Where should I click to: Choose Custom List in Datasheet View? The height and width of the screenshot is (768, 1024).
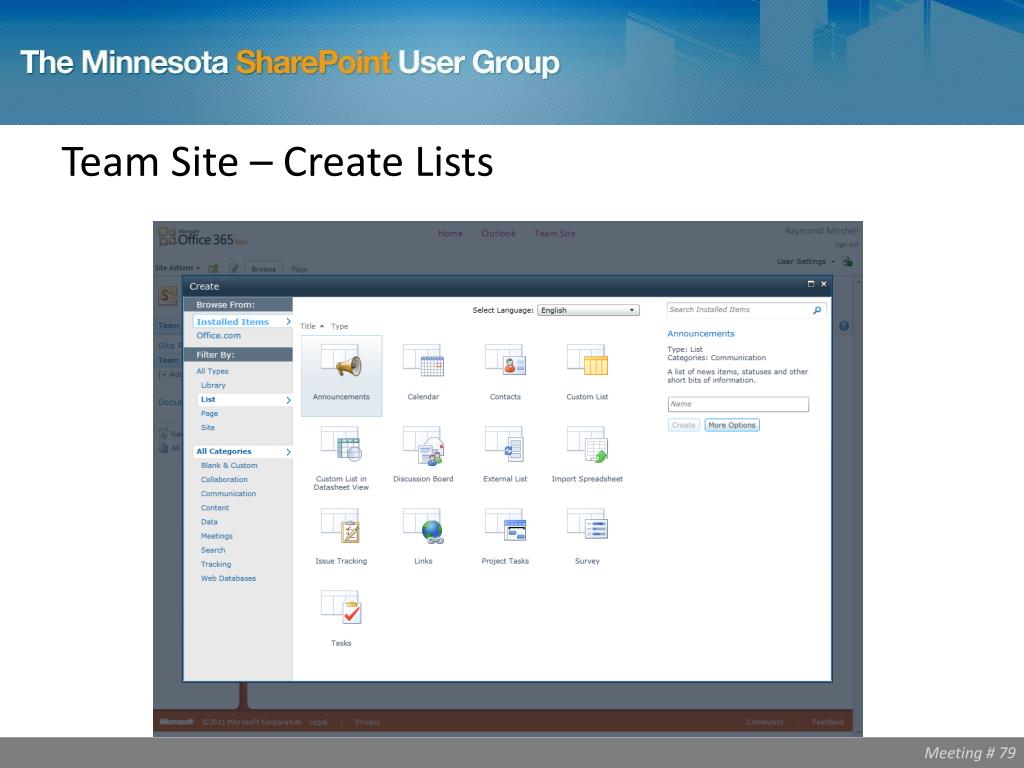(x=341, y=444)
